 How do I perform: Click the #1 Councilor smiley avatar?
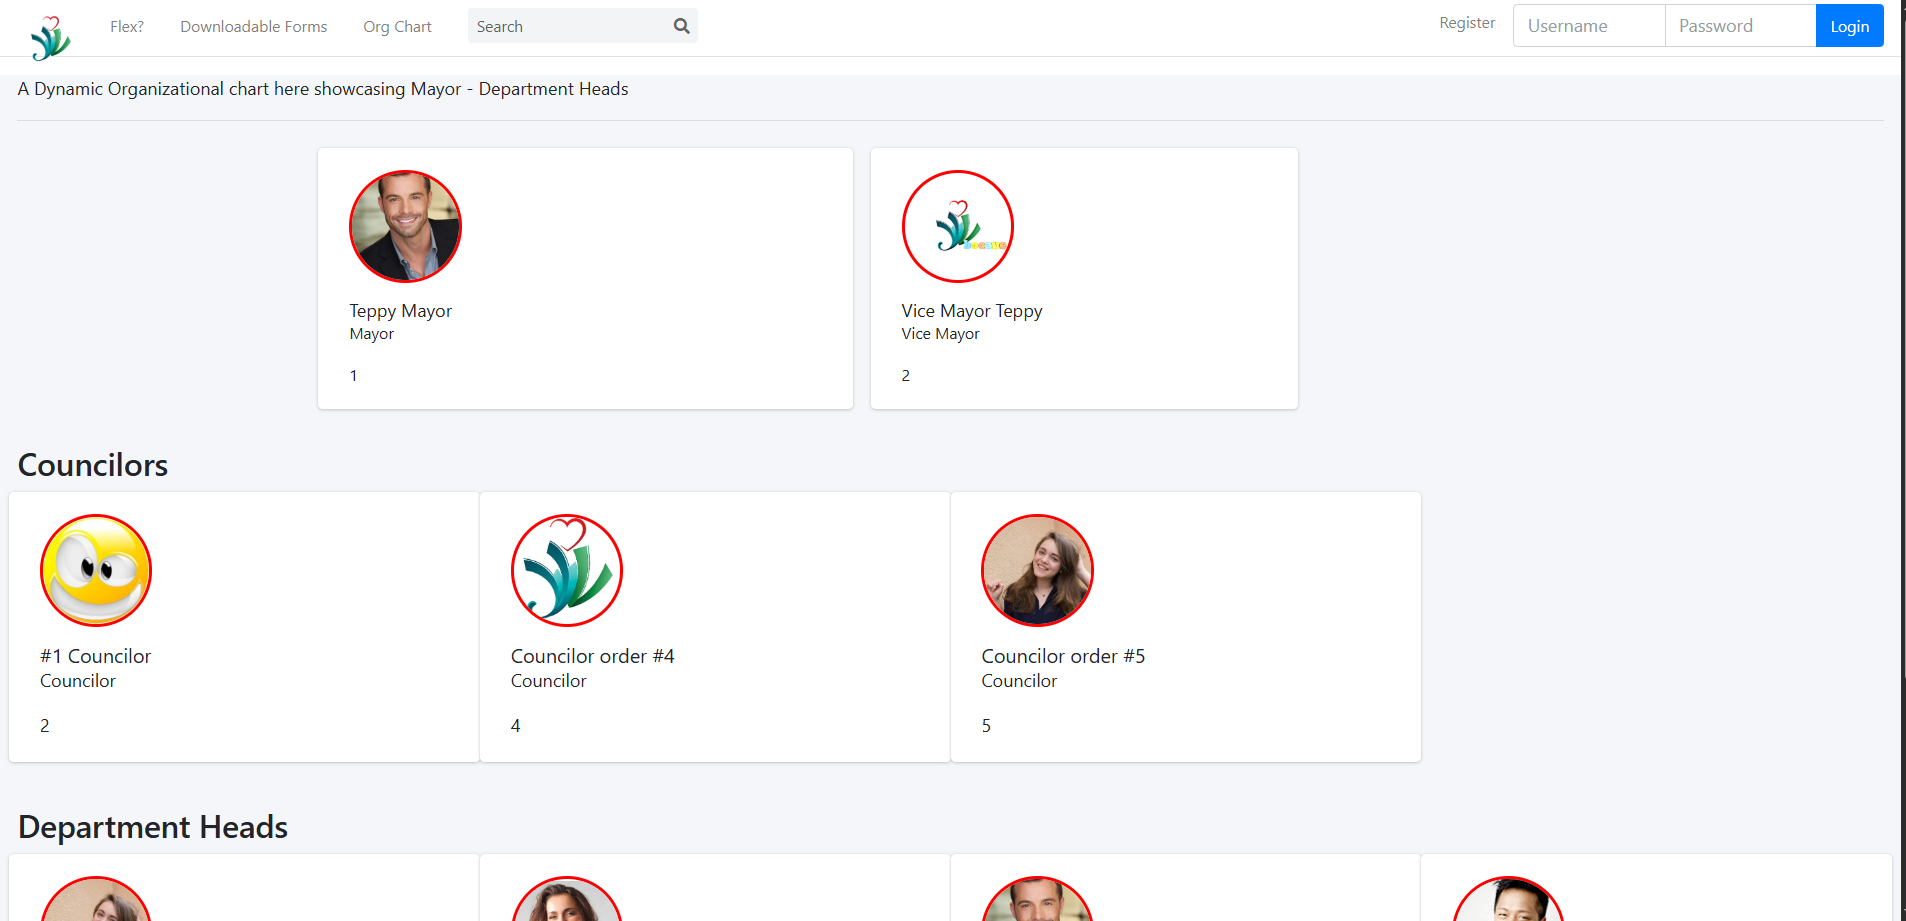coord(96,570)
